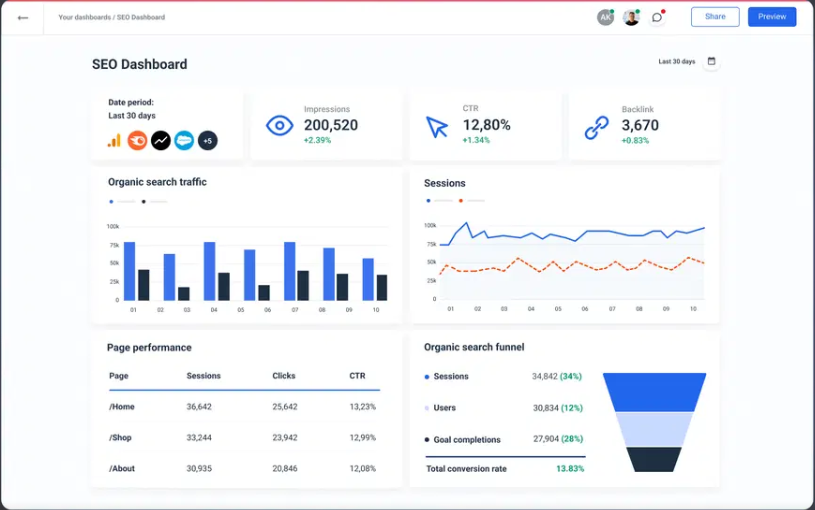Image resolution: width=815 pixels, height=510 pixels.
Task: Click the +2.39% impressions change
Action: pyautogui.click(x=317, y=140)
